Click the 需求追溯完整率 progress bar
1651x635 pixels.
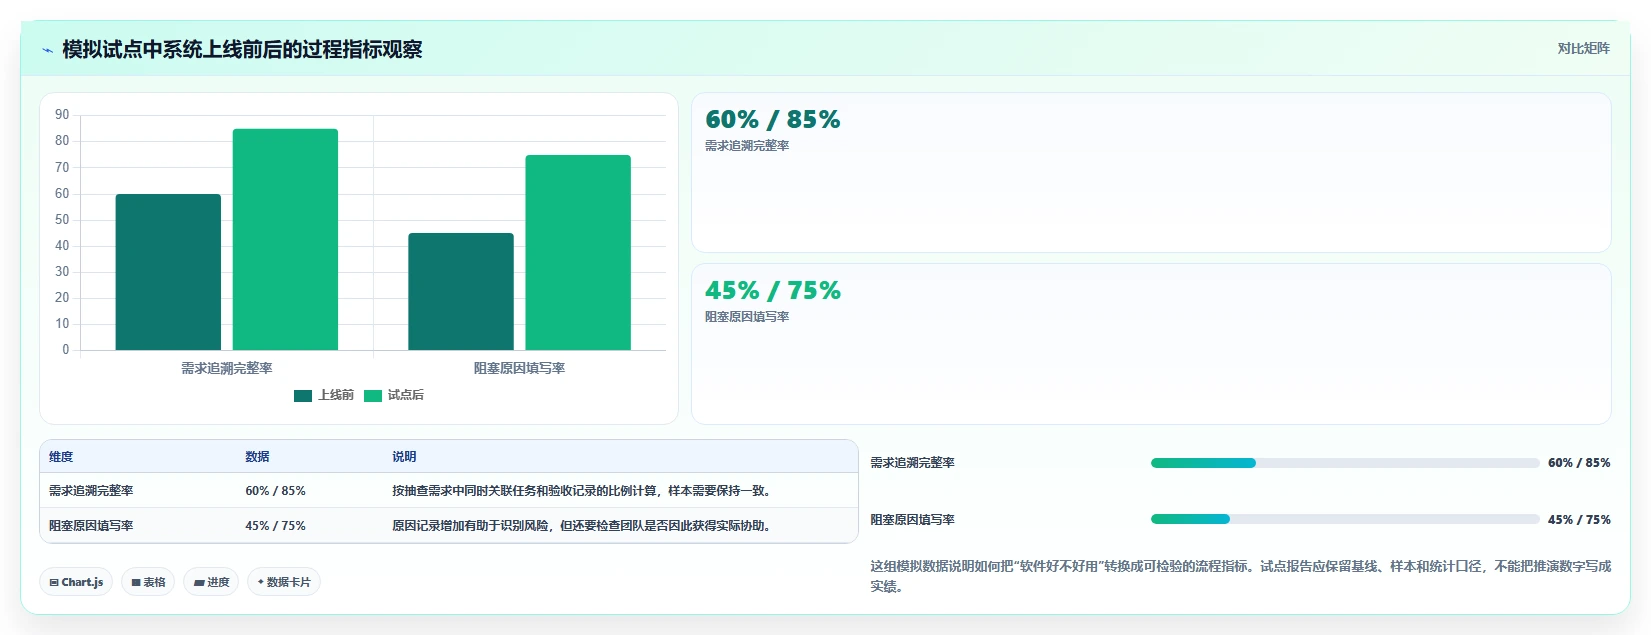1345,463
